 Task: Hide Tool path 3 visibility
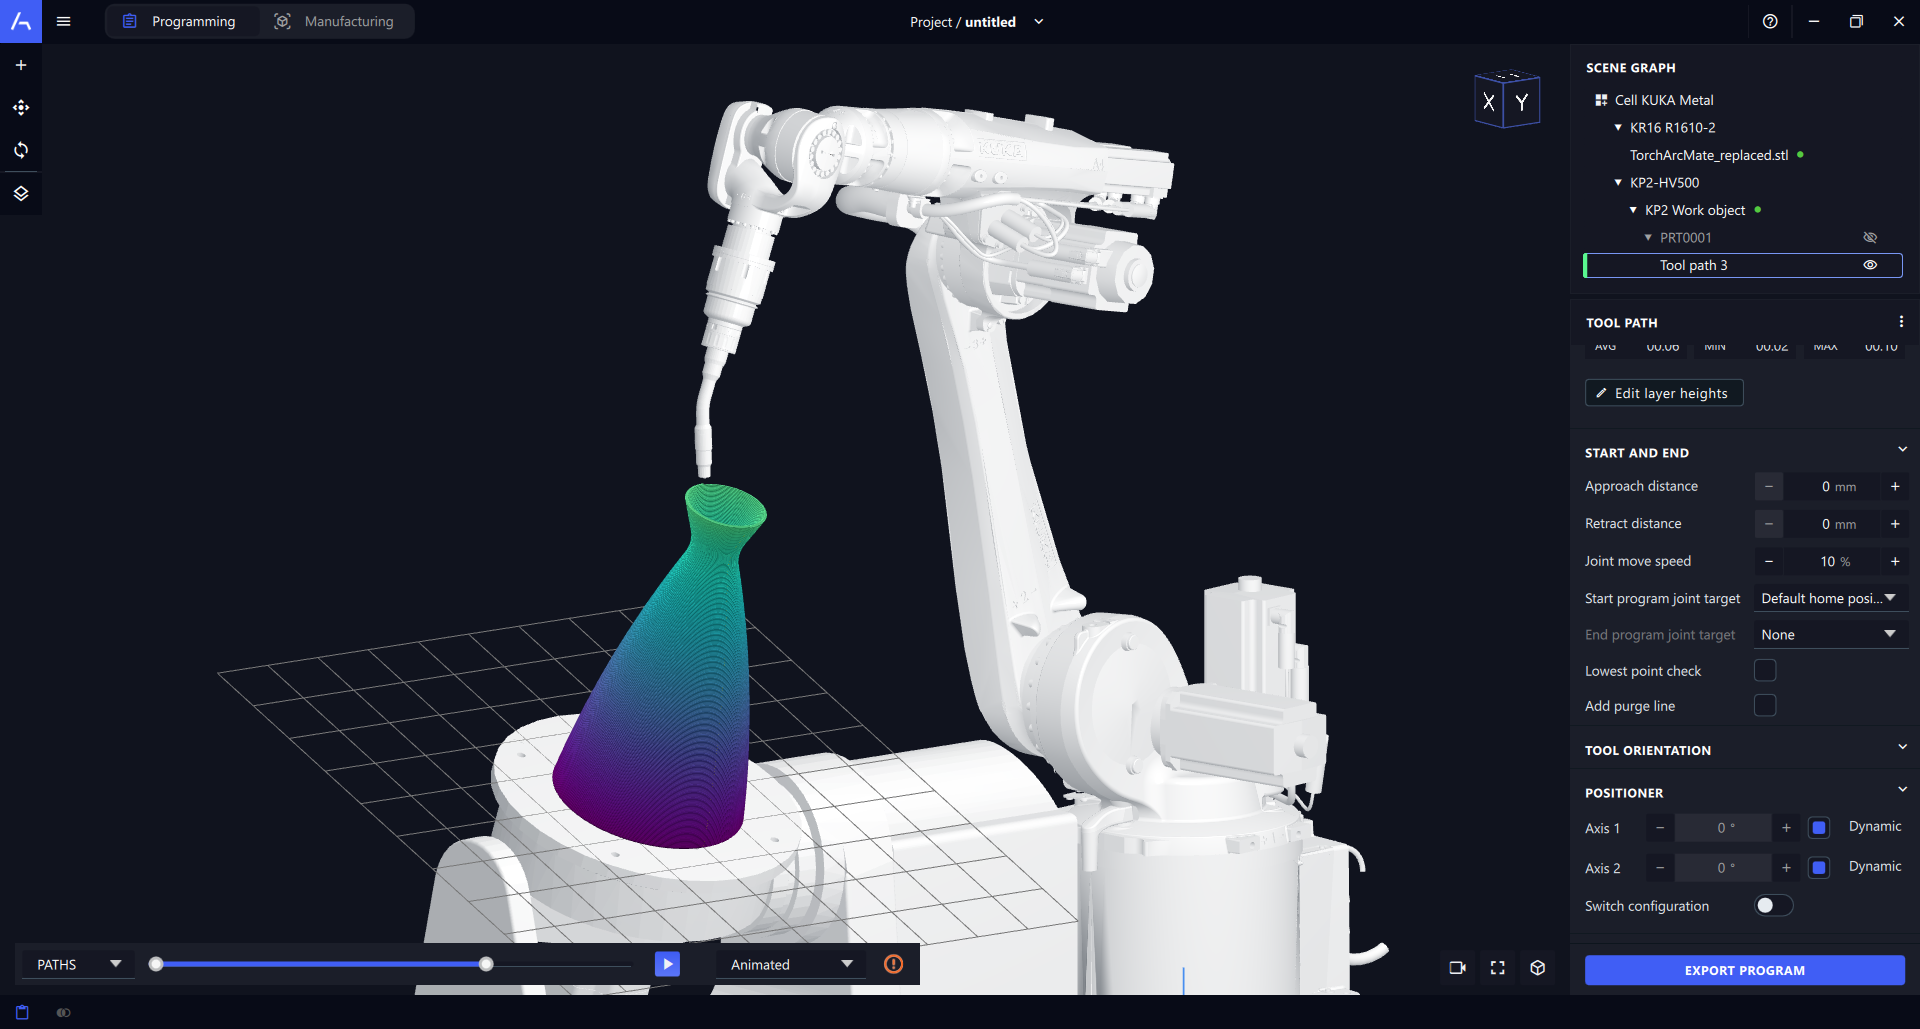[1870, 265]
